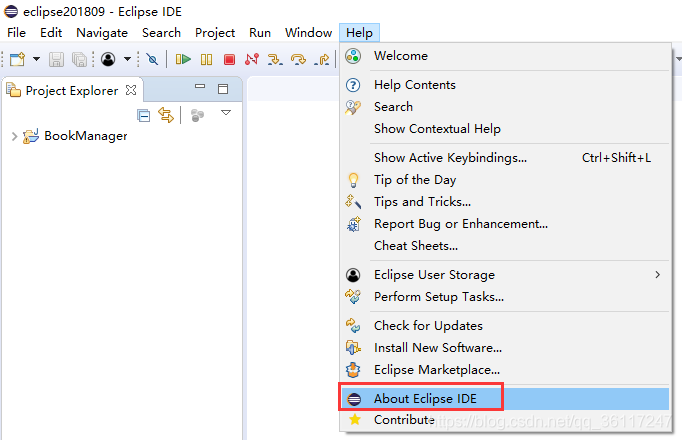Click Collapse All in Project Explorer
The width and height of the screenshot is (682, 440).
(x=143, y=115)
